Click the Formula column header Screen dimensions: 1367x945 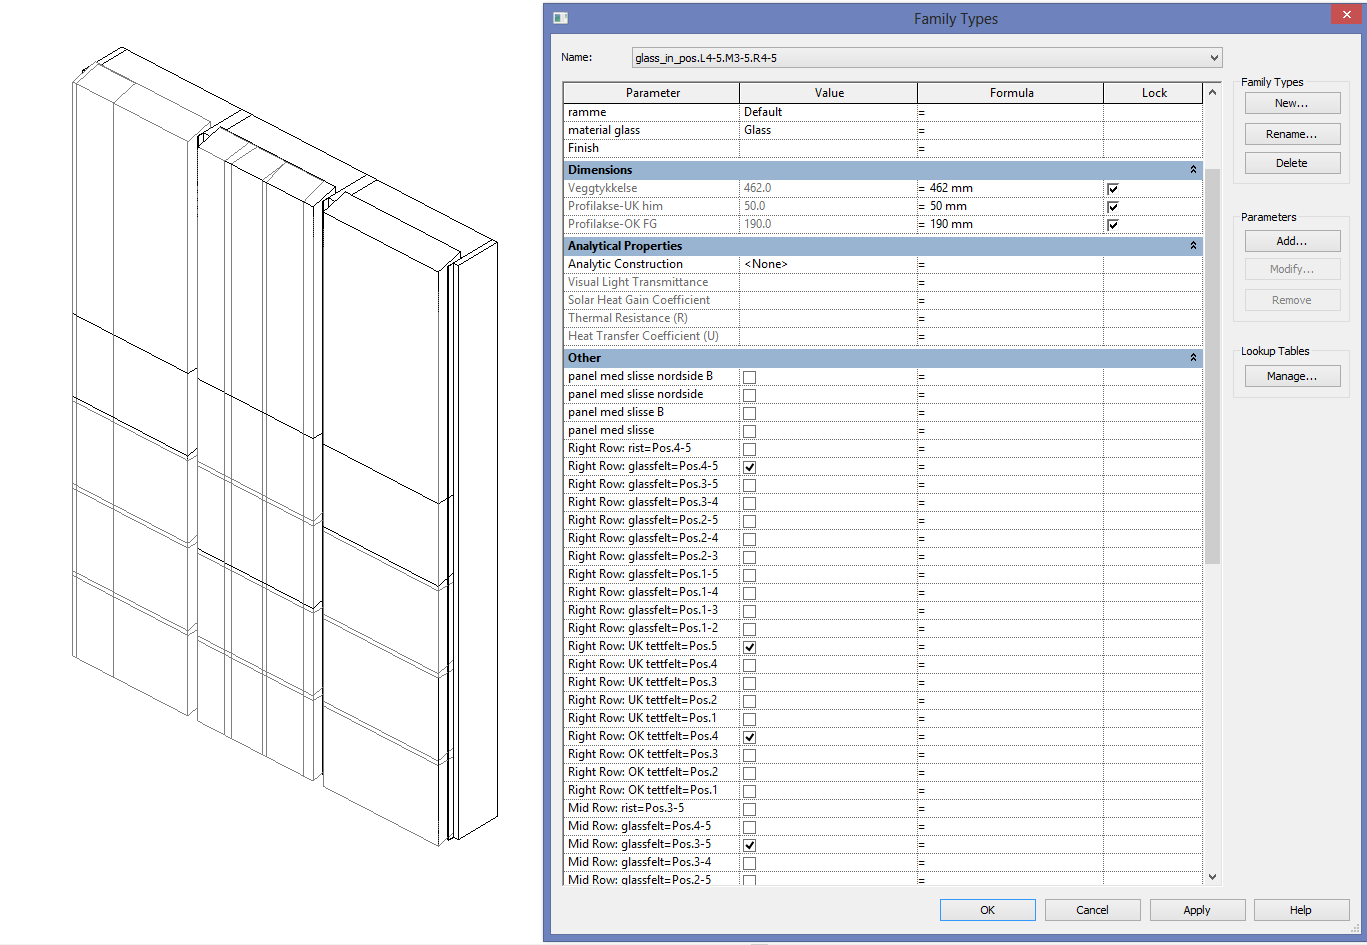click(1011, 93)
